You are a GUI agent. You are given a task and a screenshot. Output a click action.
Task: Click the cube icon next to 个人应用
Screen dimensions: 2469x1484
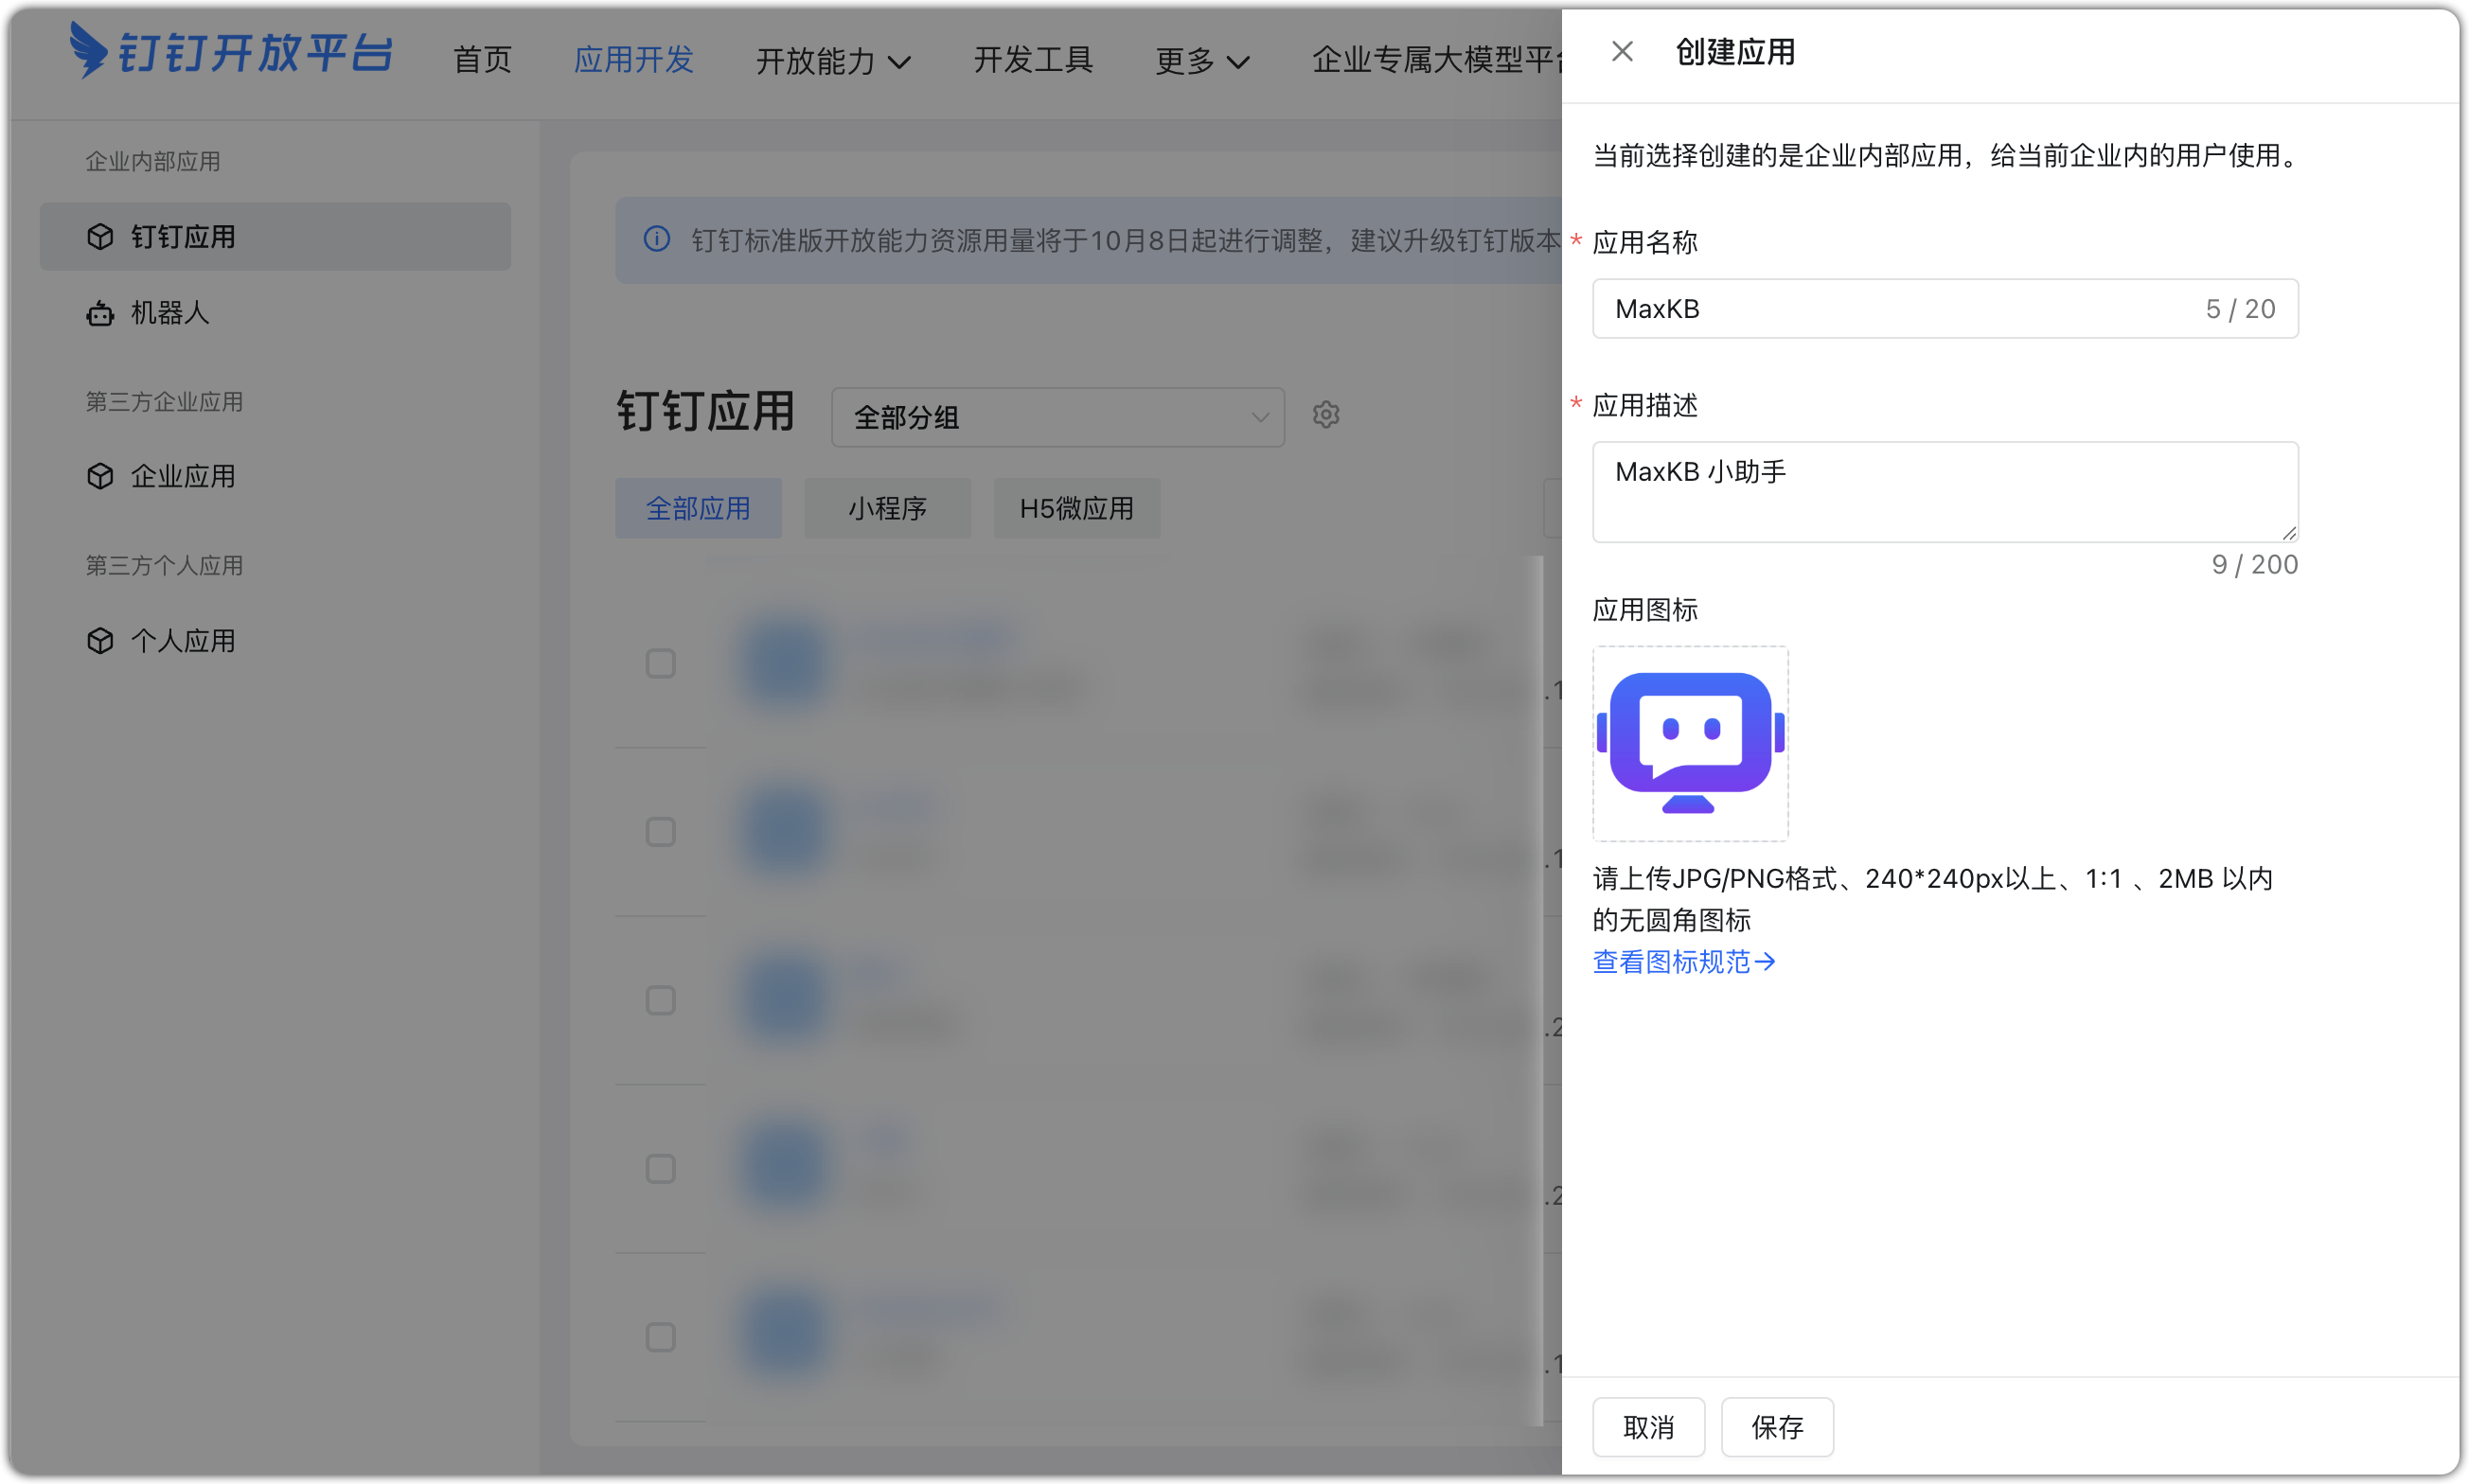tap(100, 641)
